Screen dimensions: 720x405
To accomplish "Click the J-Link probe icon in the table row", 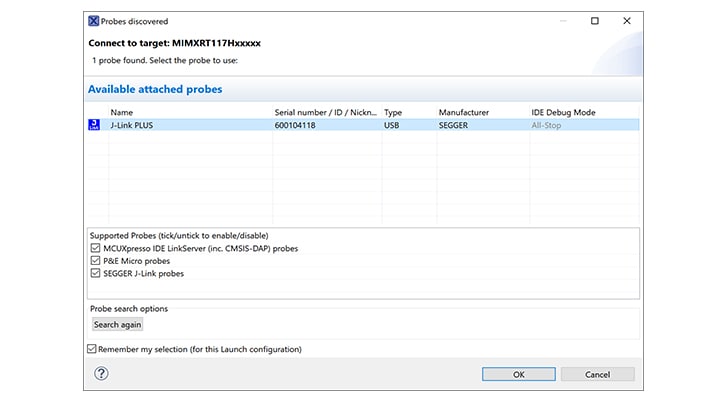I will tap(95, 125).
